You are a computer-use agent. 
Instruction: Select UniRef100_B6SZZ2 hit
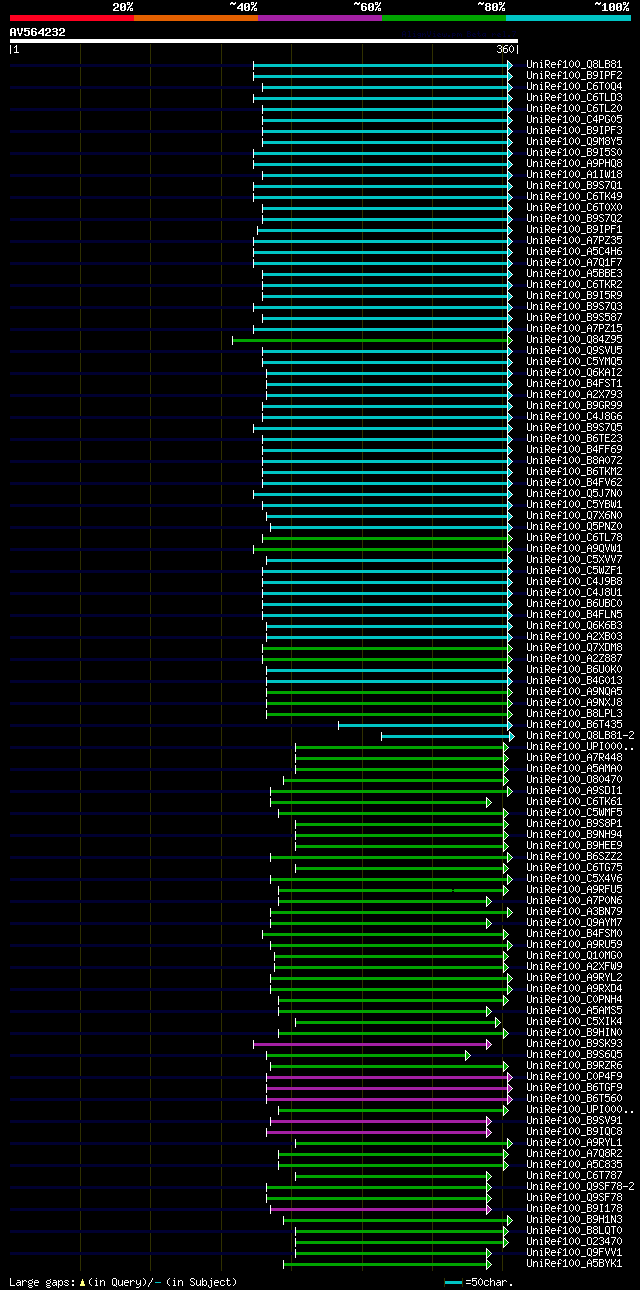click(x=574, y=857)
